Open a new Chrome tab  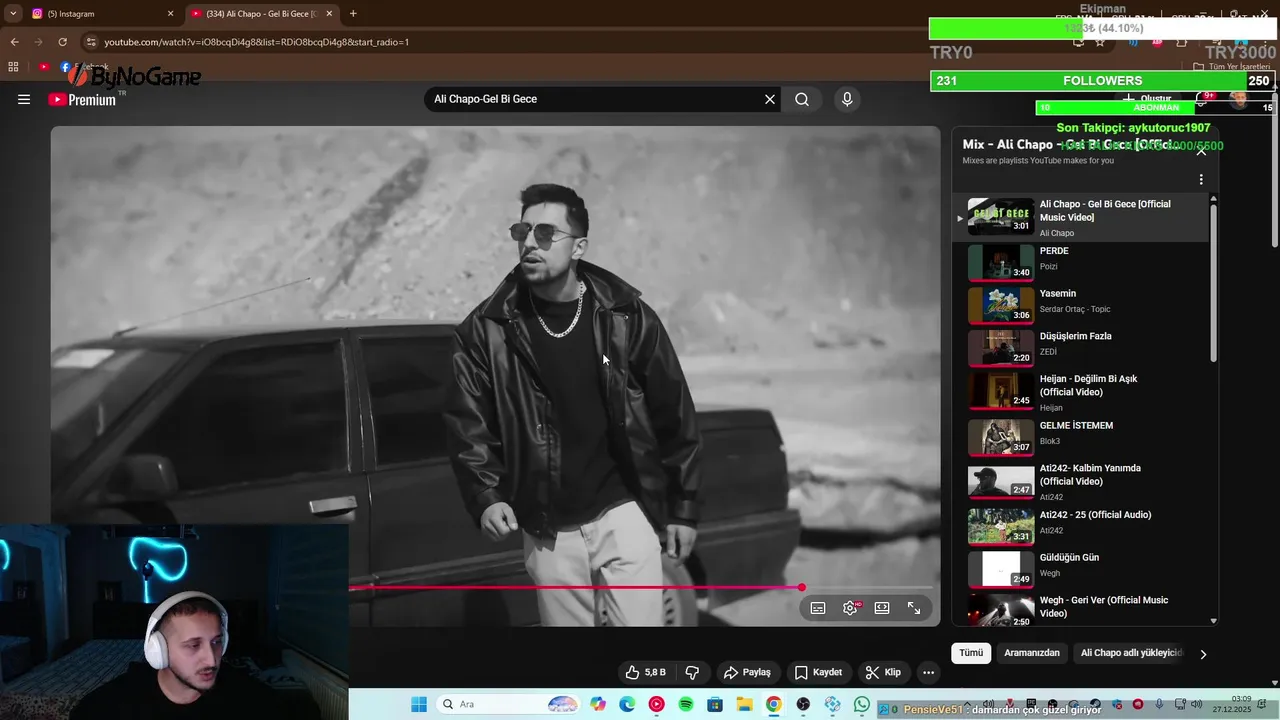click(353, 14)
